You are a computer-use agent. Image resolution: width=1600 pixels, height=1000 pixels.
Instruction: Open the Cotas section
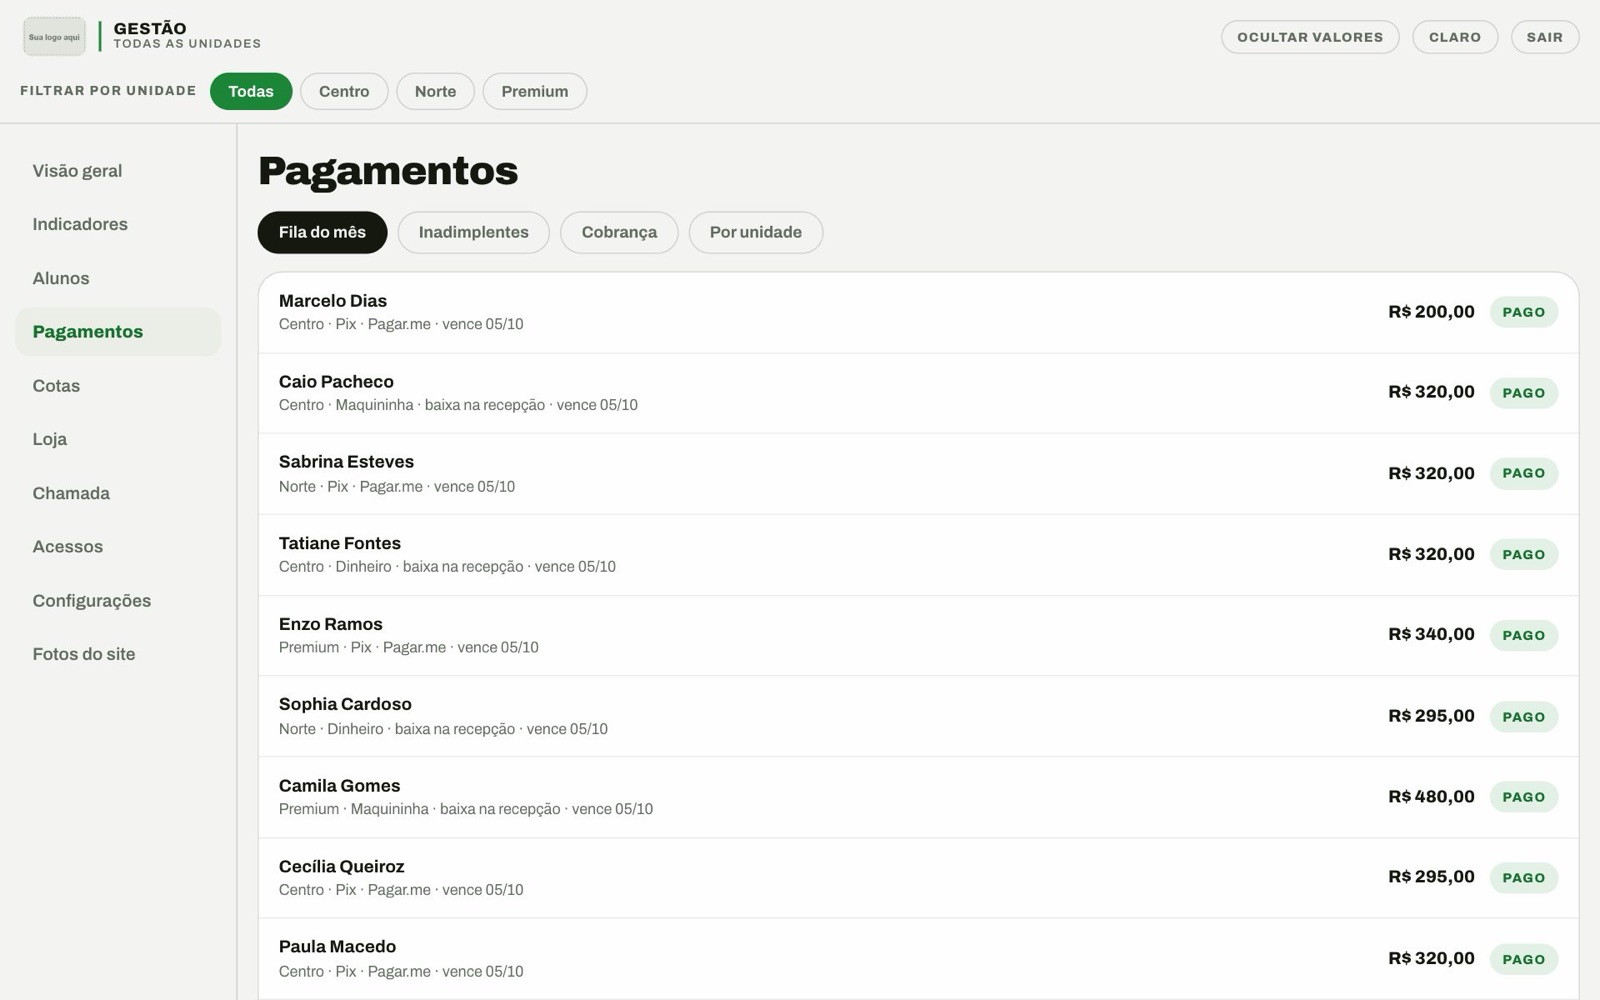[x=118, y=386]
